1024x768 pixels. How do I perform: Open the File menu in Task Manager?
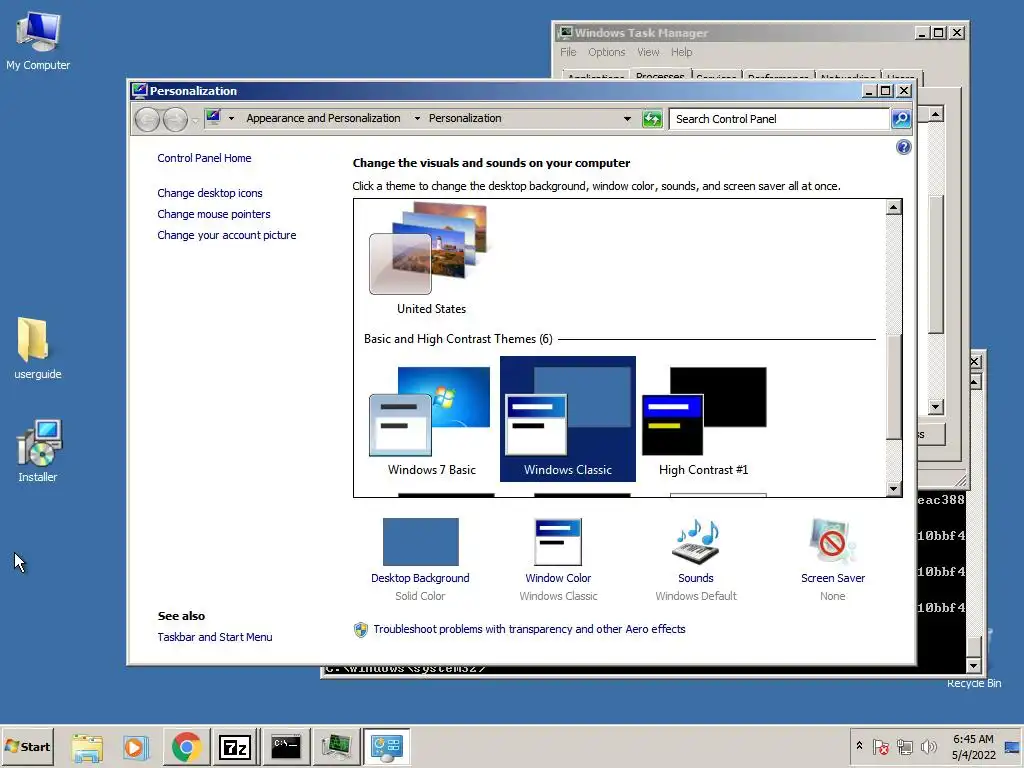pos(568,52)
